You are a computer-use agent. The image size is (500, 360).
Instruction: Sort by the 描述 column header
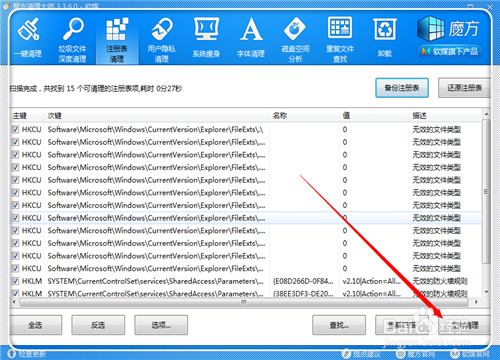446,116
